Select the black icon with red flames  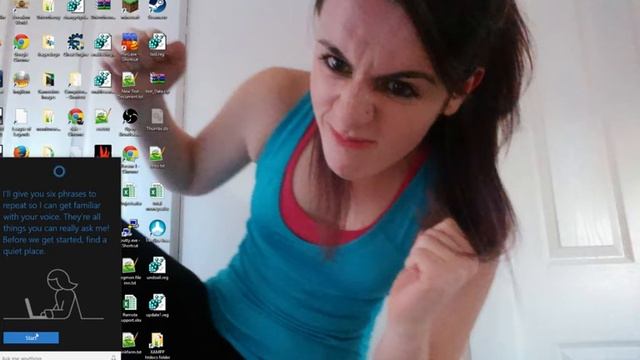tap(103, 151)
